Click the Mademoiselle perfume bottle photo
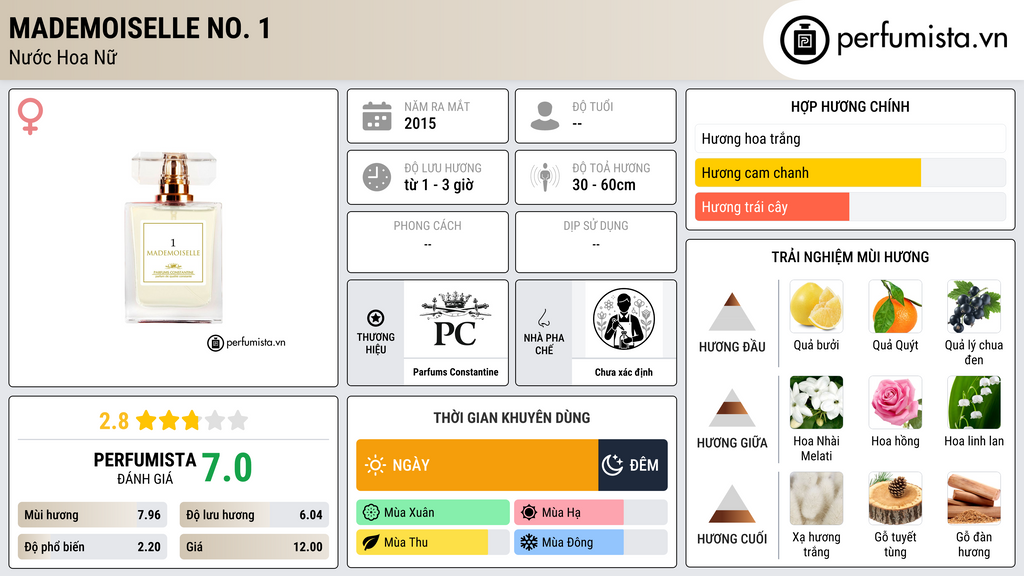Image resolution: width=1024 pixels, height=576 pixels. pos(173,237)
